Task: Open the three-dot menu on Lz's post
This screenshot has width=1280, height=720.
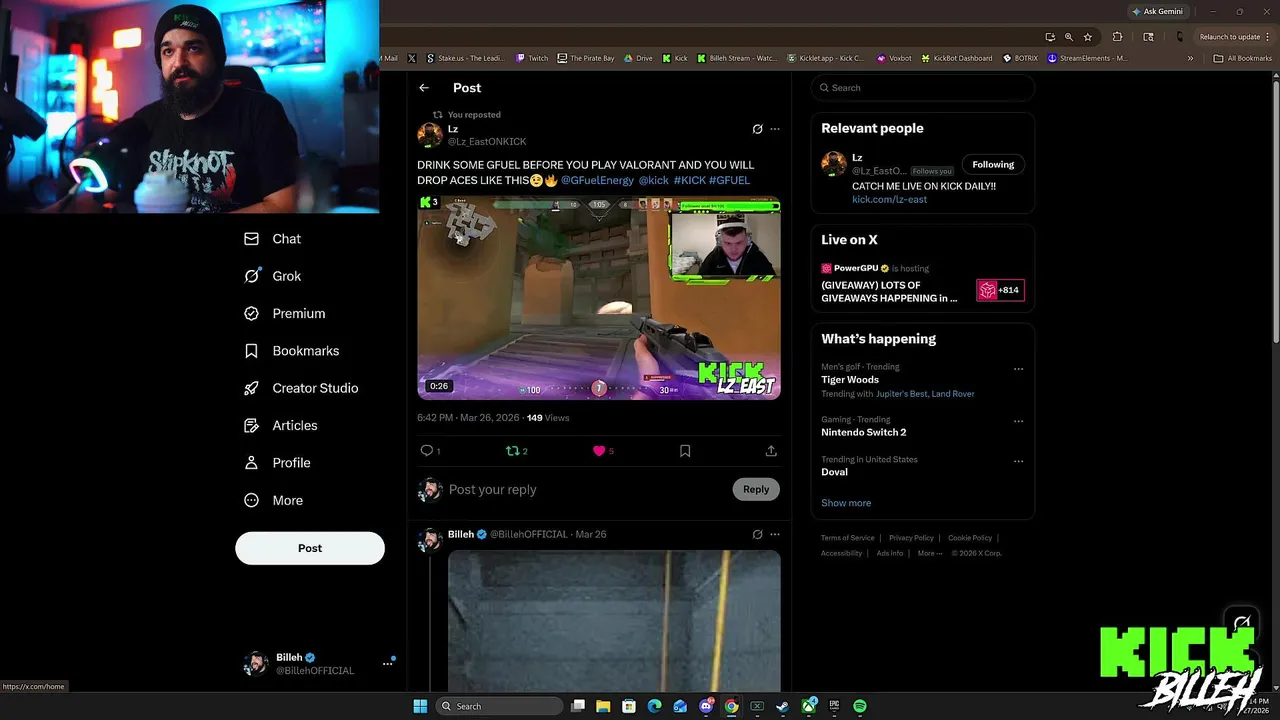Action: (x=775, y=129)
